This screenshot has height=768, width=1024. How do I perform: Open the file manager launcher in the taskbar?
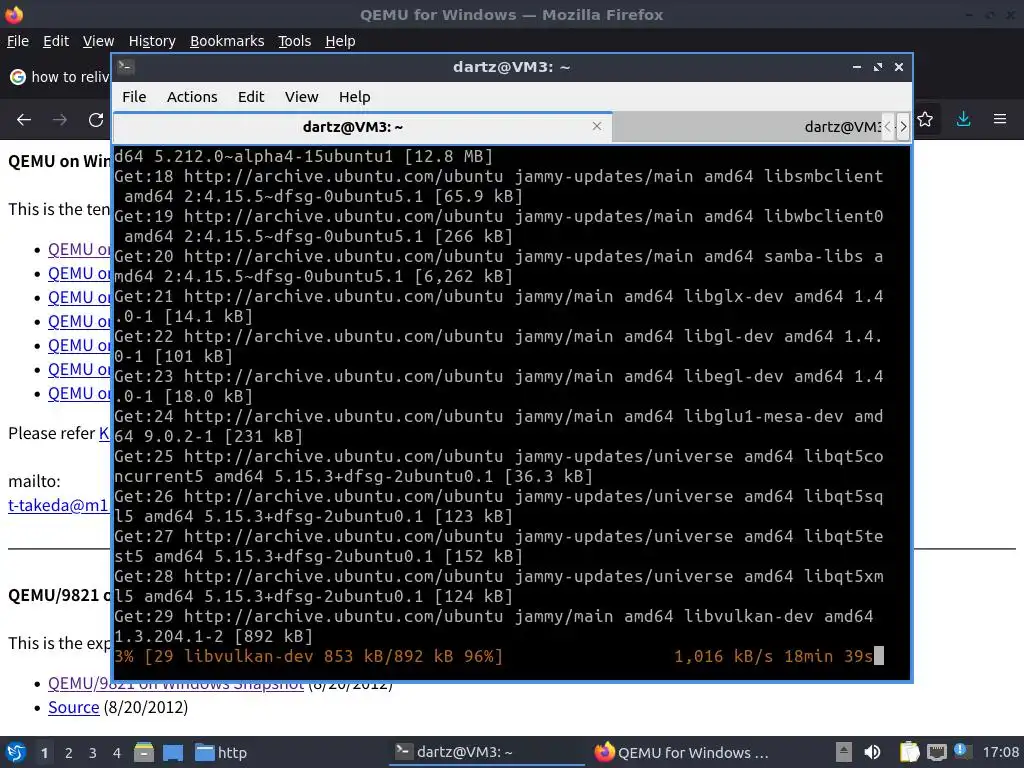tap(144, 752)
